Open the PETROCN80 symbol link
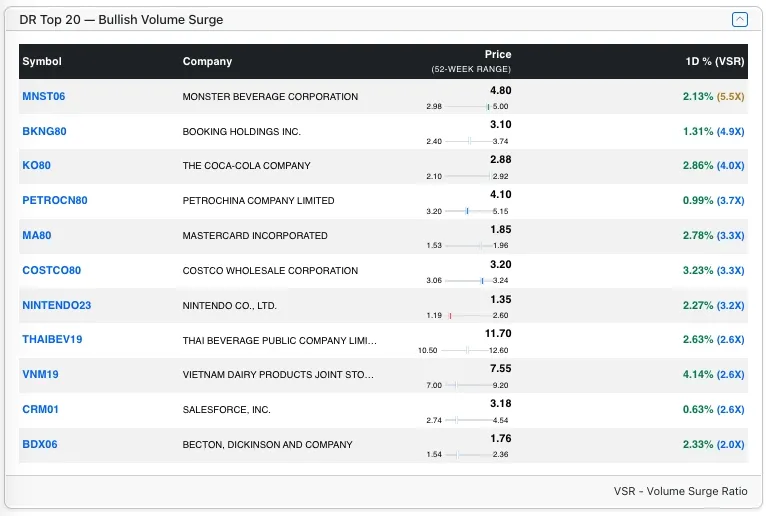The width and height of the screenshot is (766, 516). pos(55,200)
